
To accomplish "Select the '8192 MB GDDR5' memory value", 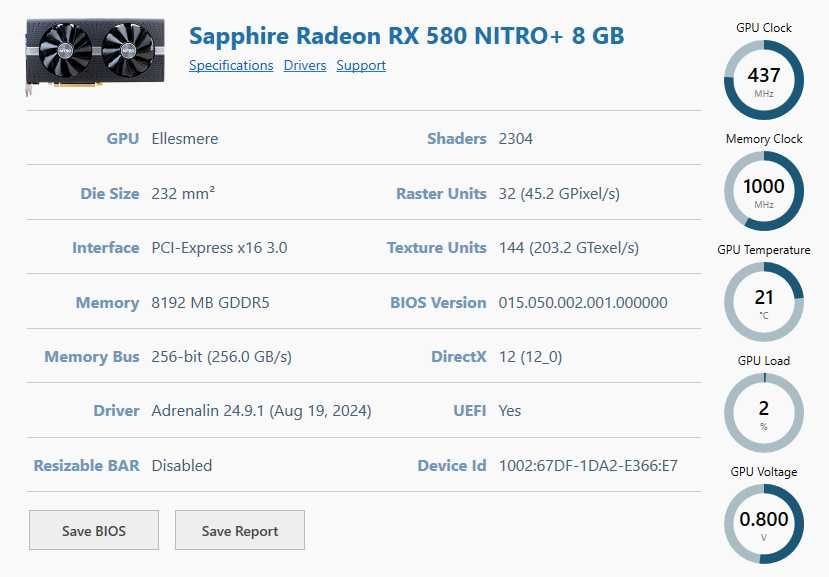I will click(210, 303).
